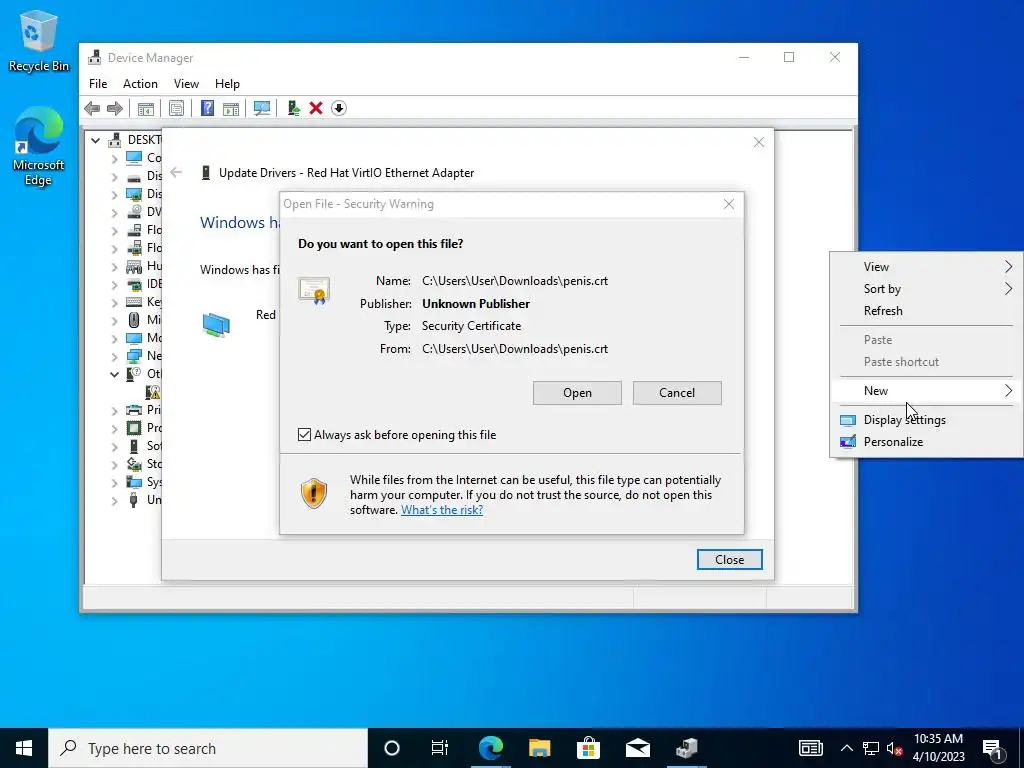Click Open in the Security Warning dialog

577,392
